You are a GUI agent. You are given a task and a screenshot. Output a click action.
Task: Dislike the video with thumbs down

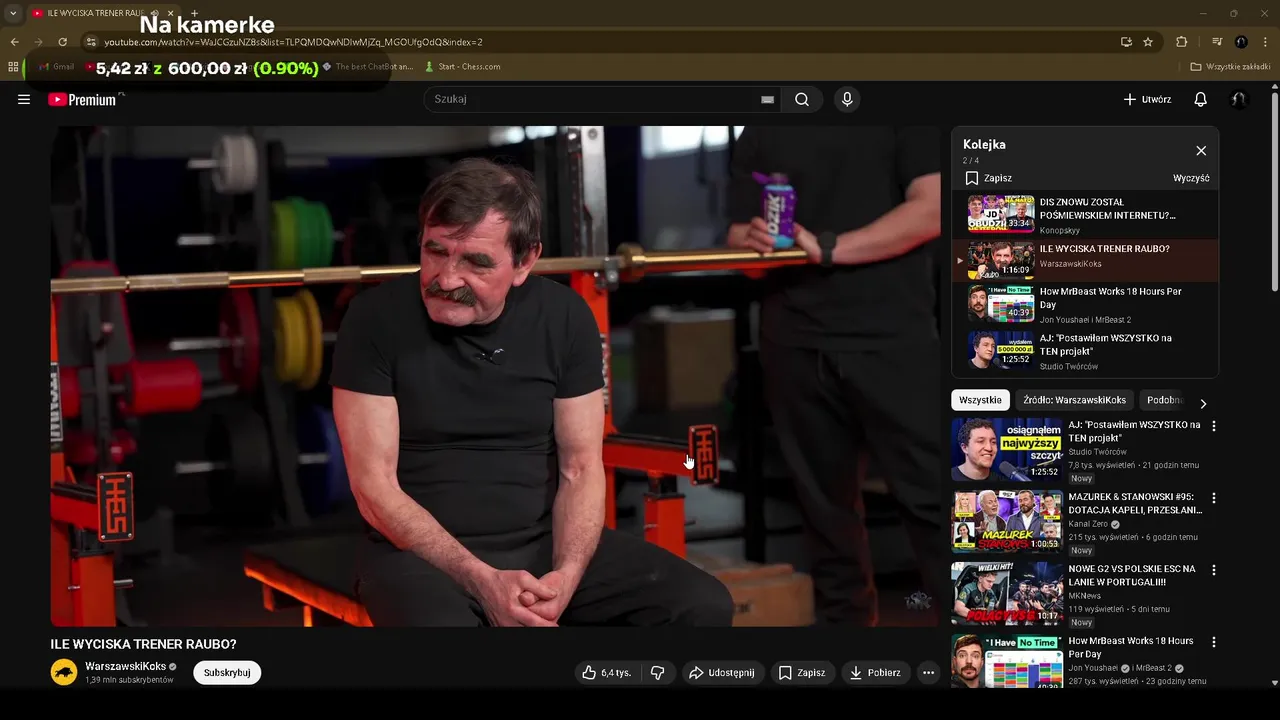click(657, 673)
